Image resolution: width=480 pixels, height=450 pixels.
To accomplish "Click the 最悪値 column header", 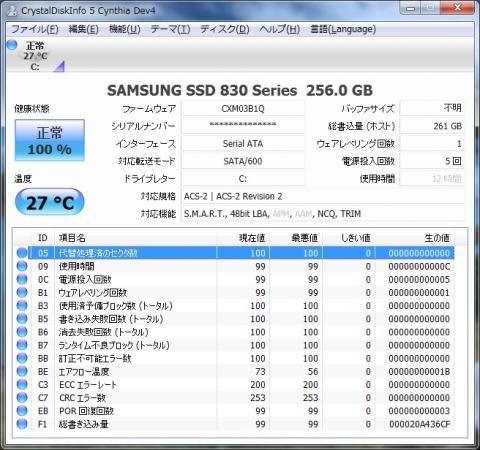I will click(x=296, y=238).
